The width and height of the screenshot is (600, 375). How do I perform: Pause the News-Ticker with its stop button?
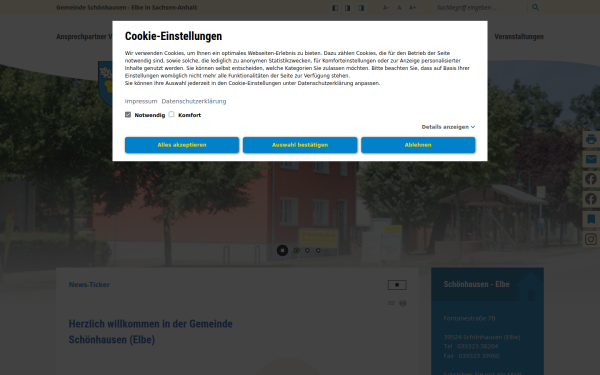point(397,285)
